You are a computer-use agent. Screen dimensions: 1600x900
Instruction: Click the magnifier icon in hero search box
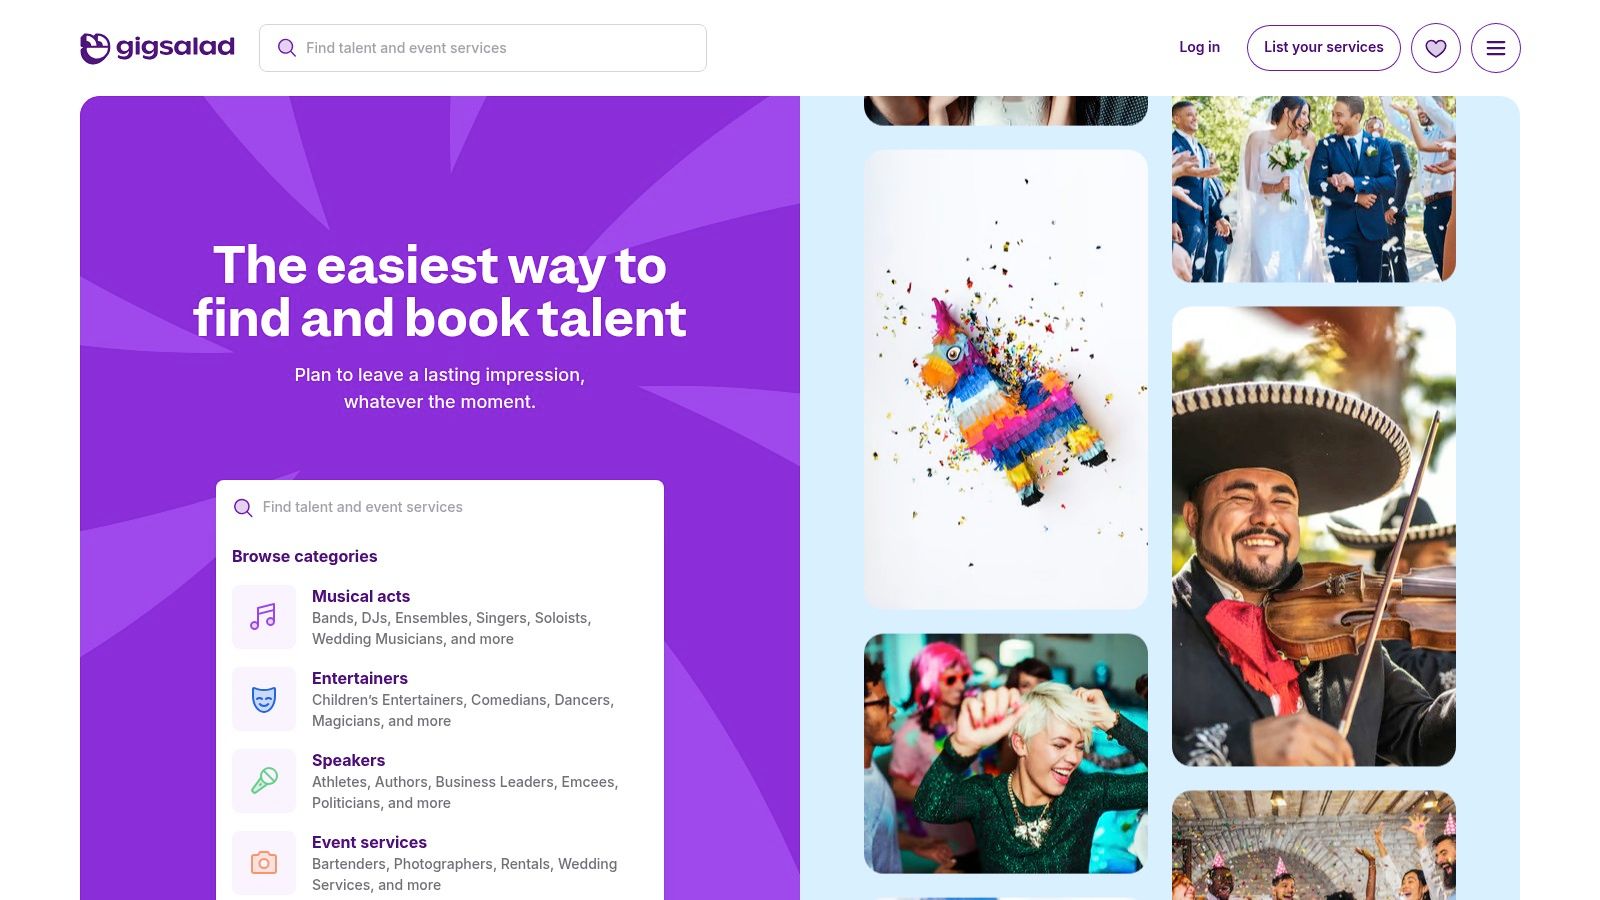click(243, 508)
